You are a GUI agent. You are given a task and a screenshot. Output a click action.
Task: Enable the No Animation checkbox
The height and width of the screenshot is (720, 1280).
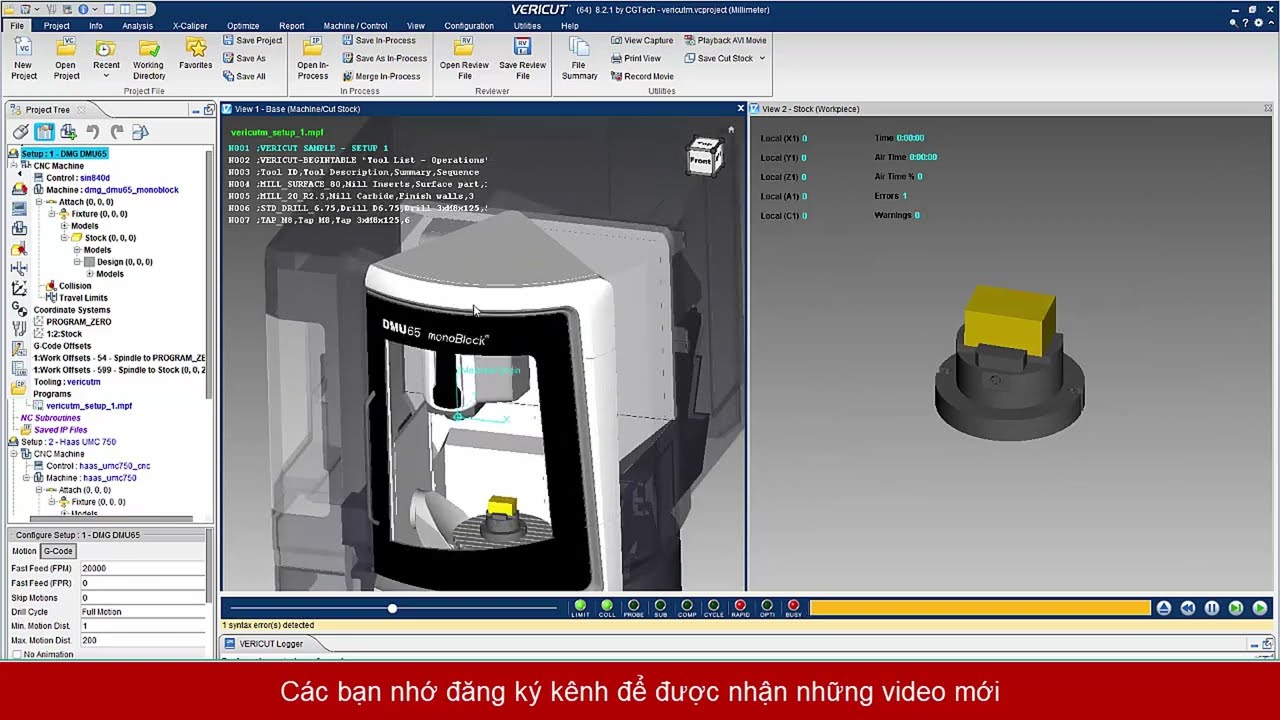click(x=17, y=655)
